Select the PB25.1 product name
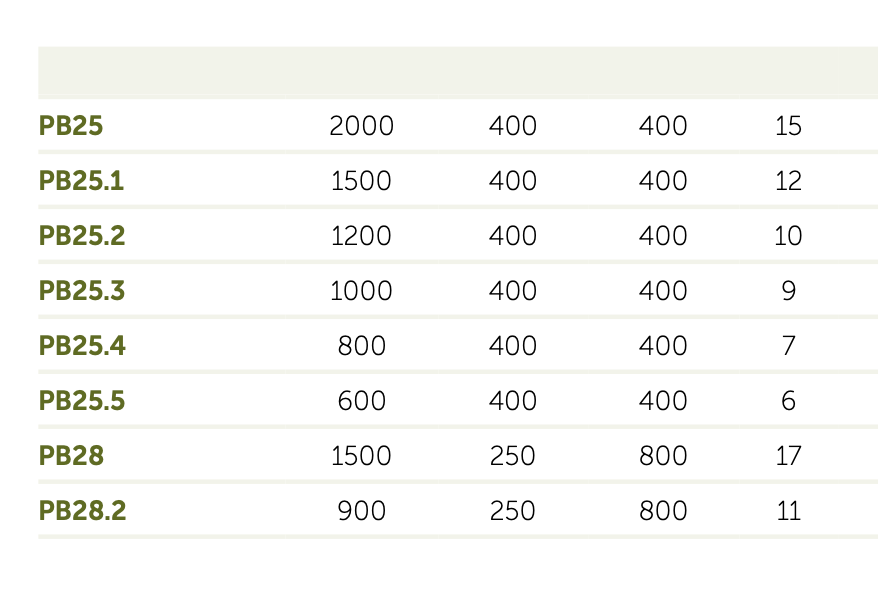This screenshot has height=602, width=878. (82, 181)
